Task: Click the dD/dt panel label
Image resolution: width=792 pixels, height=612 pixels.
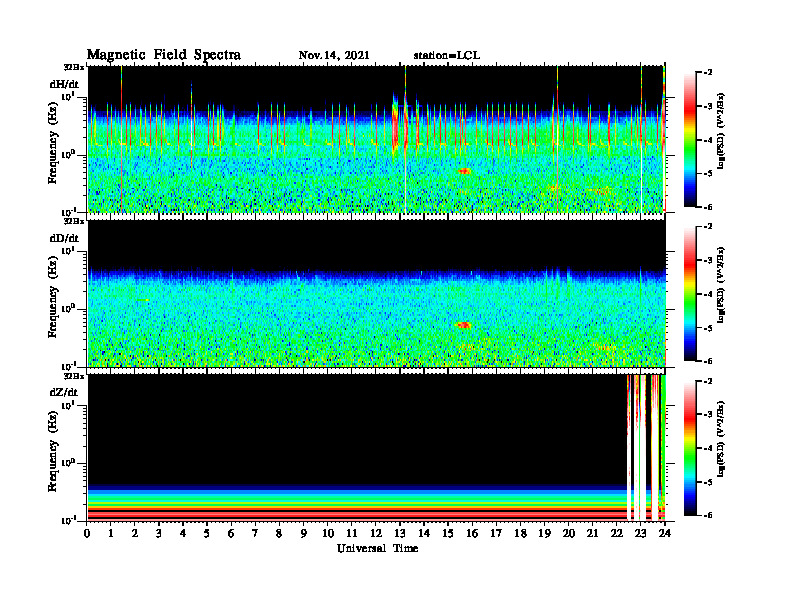Action: pyautogui.click(x=64, y=238)
